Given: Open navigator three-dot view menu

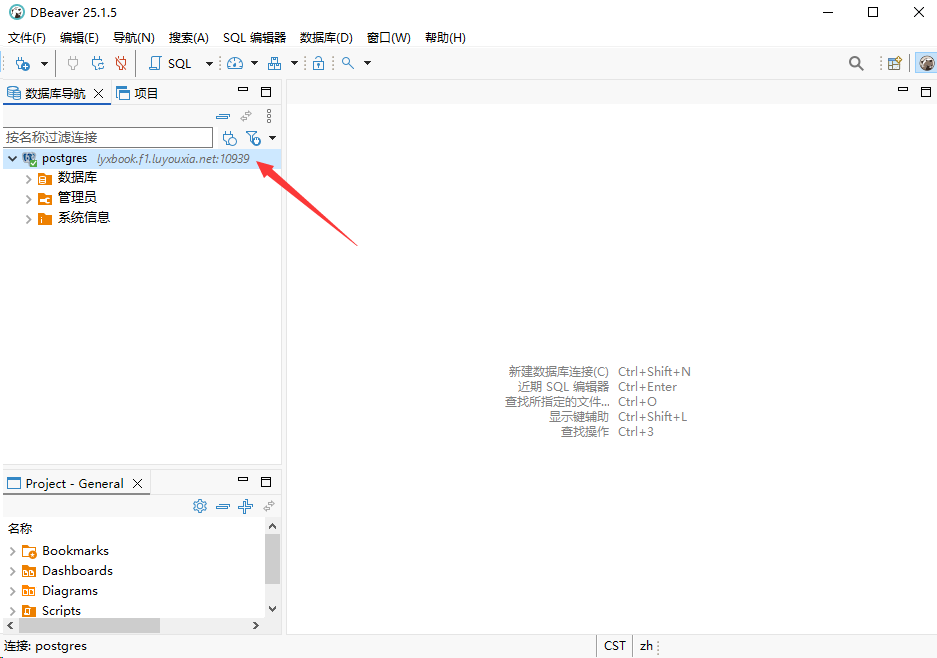Looking at the screenshot, I should 269,116.
